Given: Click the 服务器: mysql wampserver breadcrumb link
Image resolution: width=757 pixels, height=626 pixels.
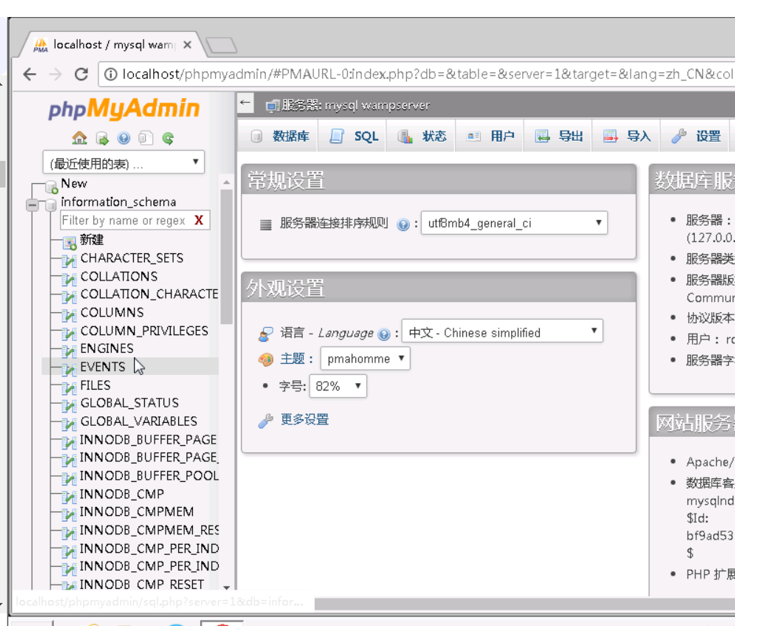Looking at the screenshot, I should tap(355, 105).
